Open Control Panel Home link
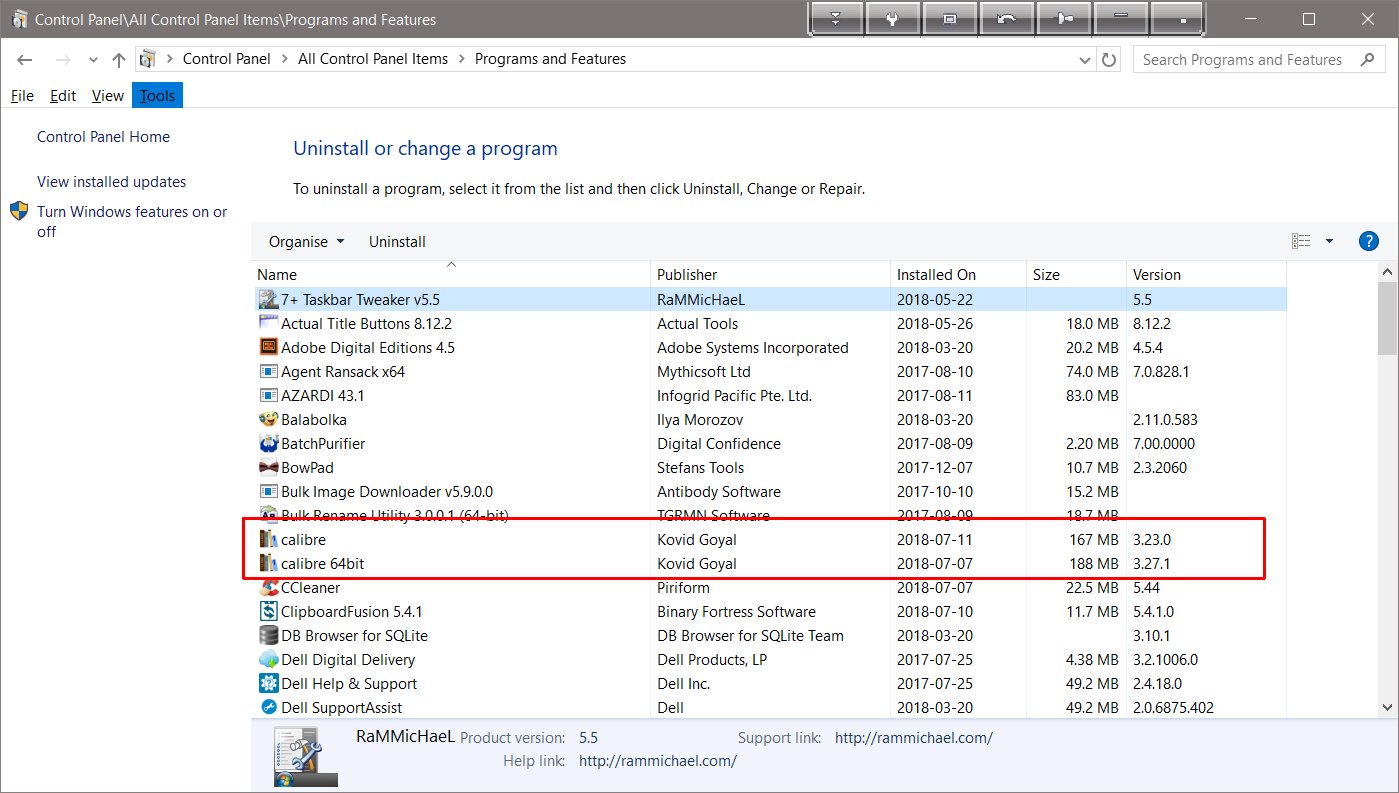1399x793 pixels. coord(103,137)
